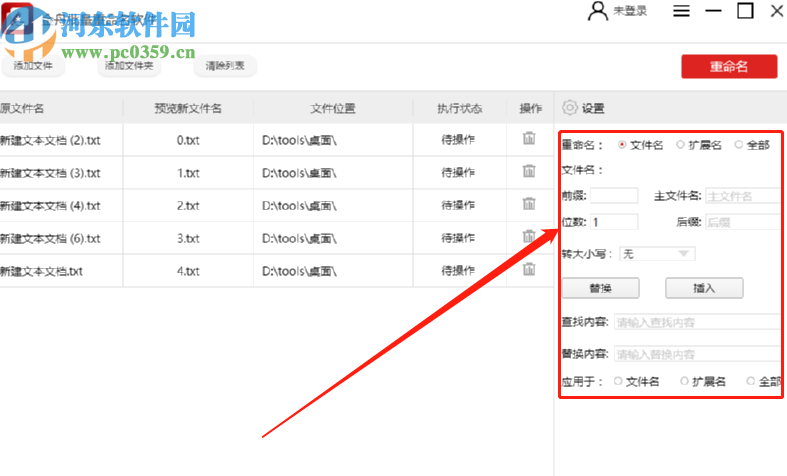Click preview name 1.txt
The height and width of the screenshot is (476, 787).
(x=188, y=173)
